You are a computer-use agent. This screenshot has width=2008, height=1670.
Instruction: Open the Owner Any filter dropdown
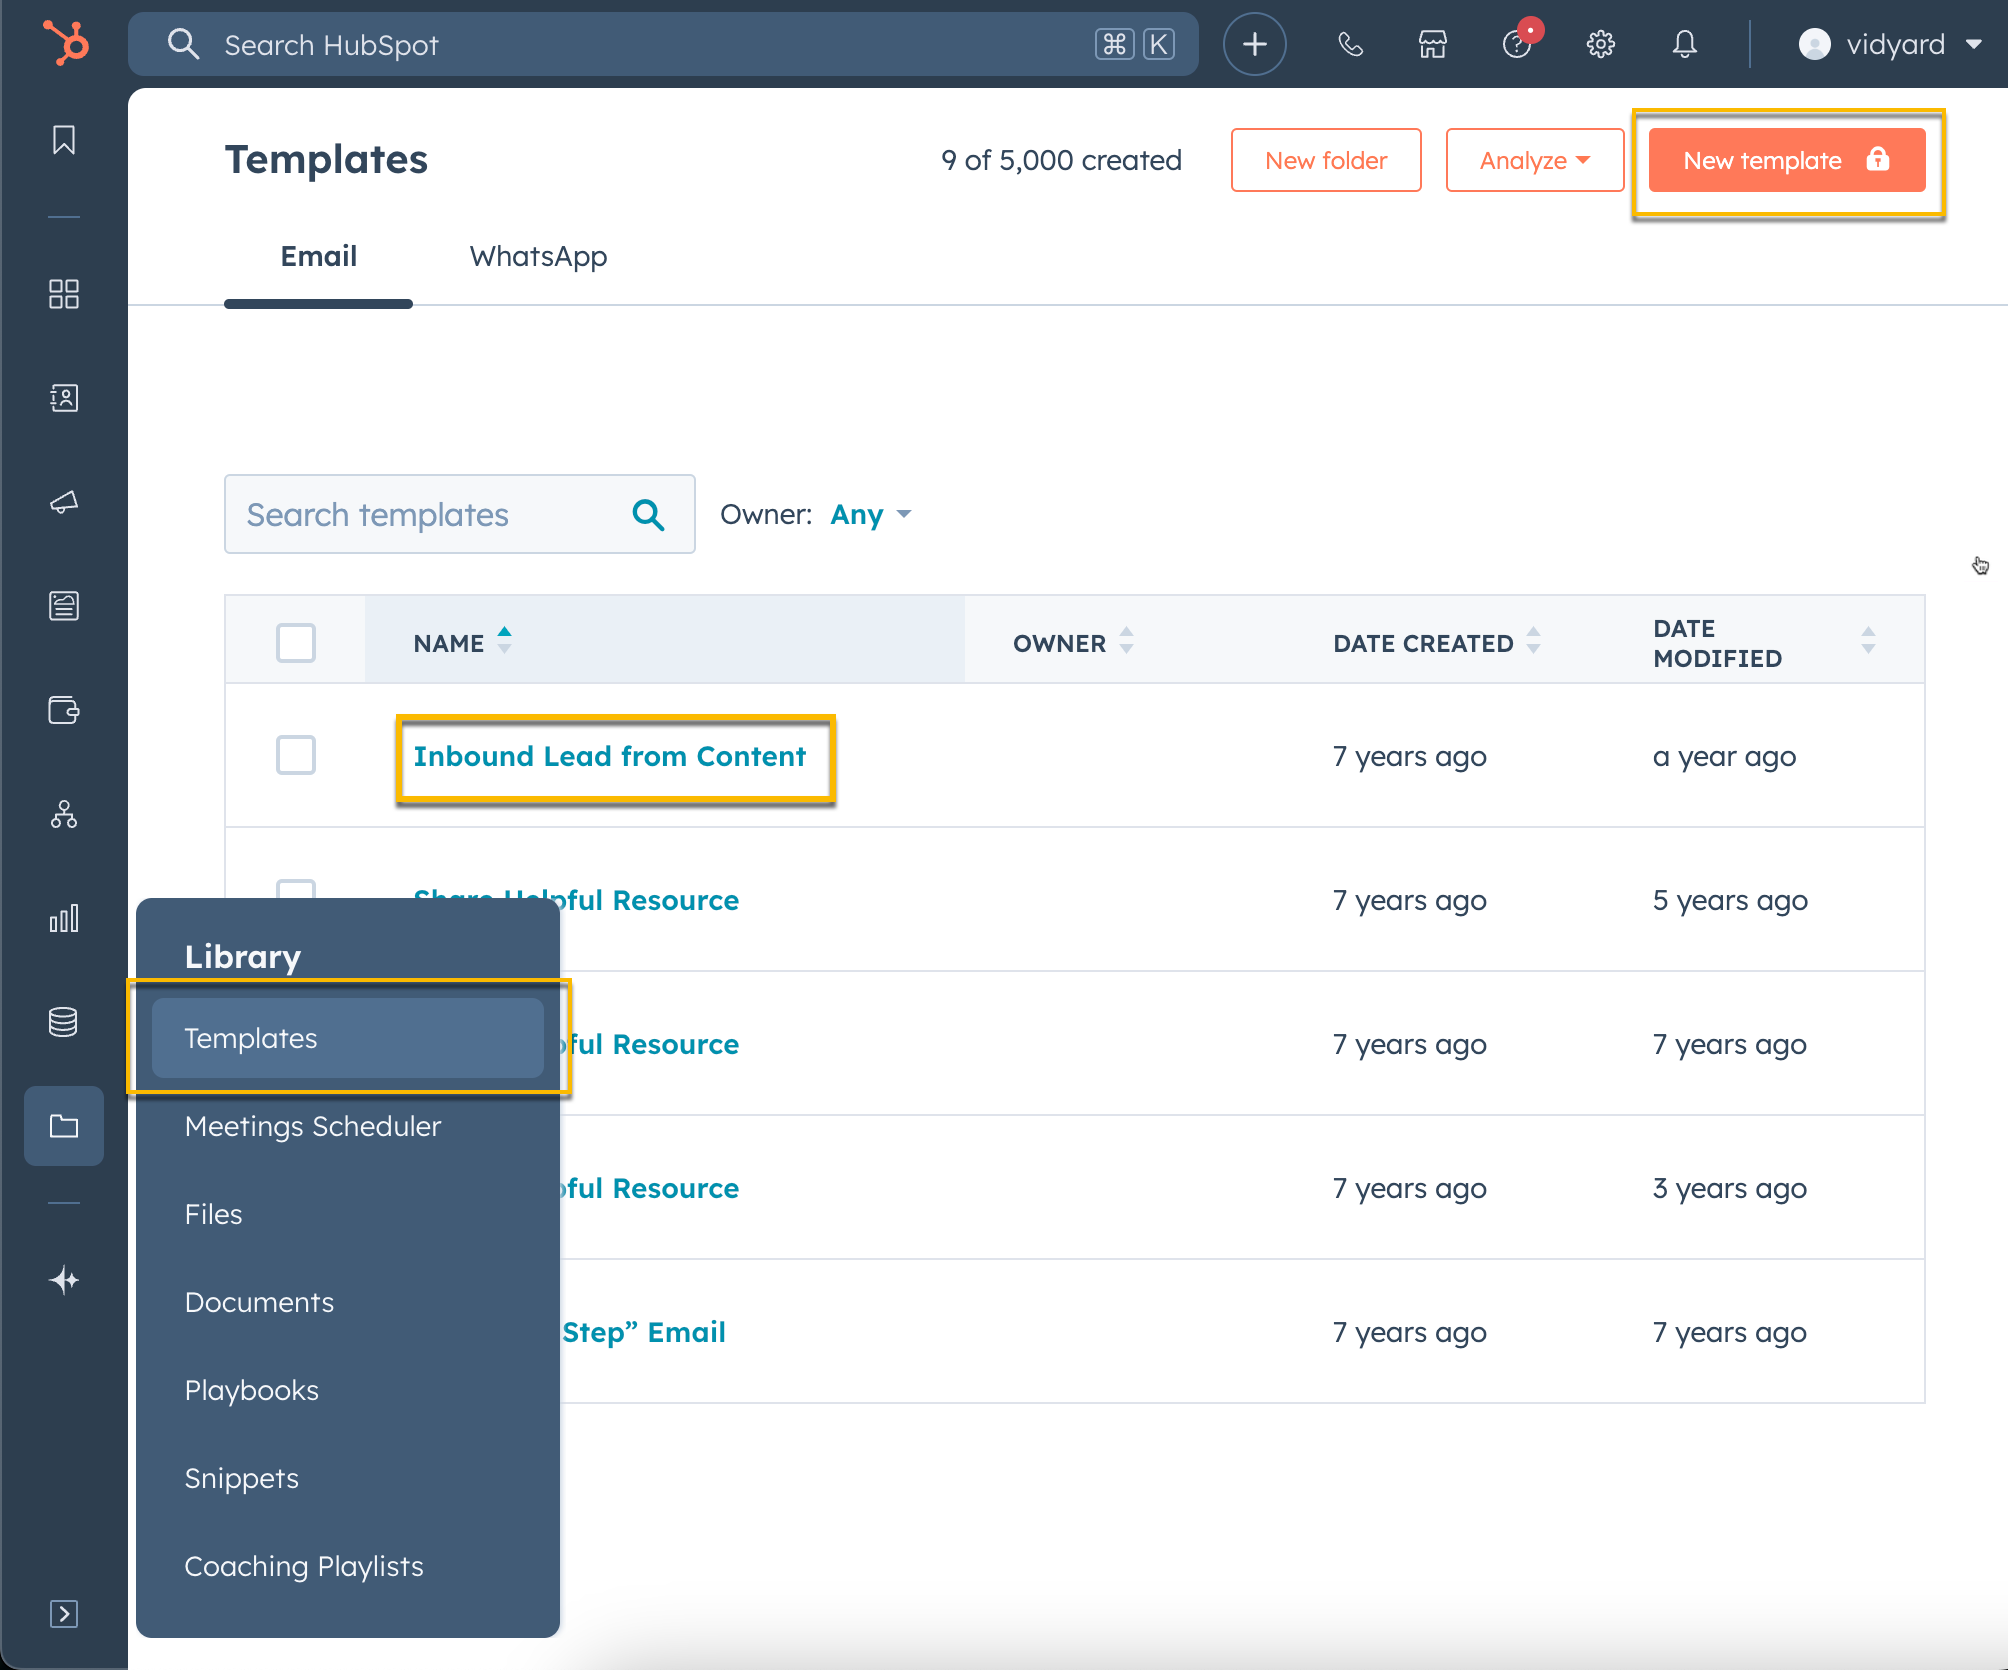[x=870, y=515]
